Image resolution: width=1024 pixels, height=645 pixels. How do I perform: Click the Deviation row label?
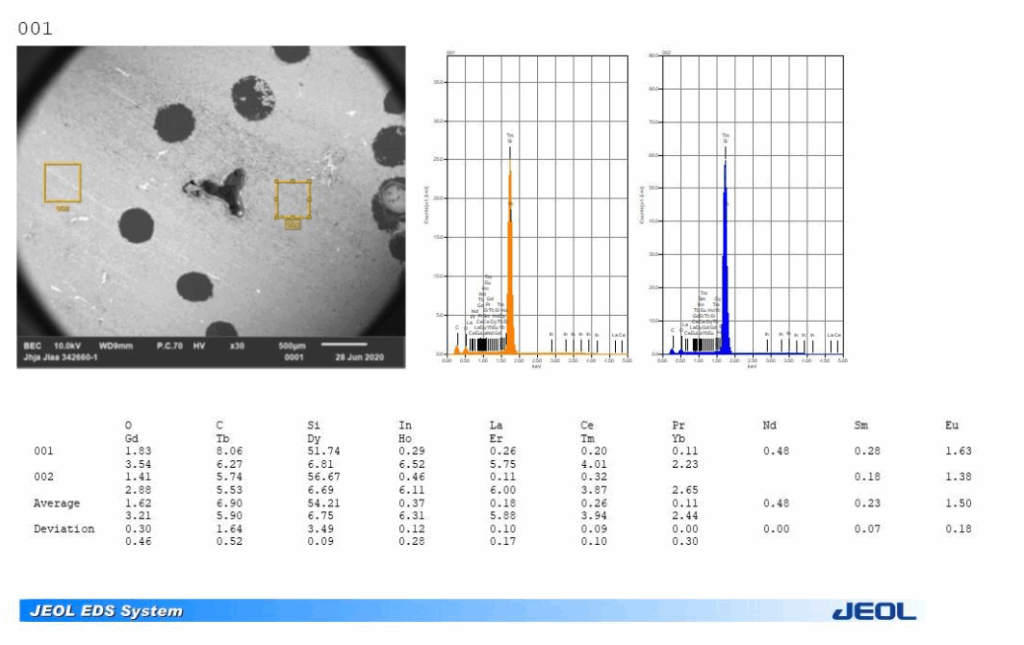click(63, 529)
